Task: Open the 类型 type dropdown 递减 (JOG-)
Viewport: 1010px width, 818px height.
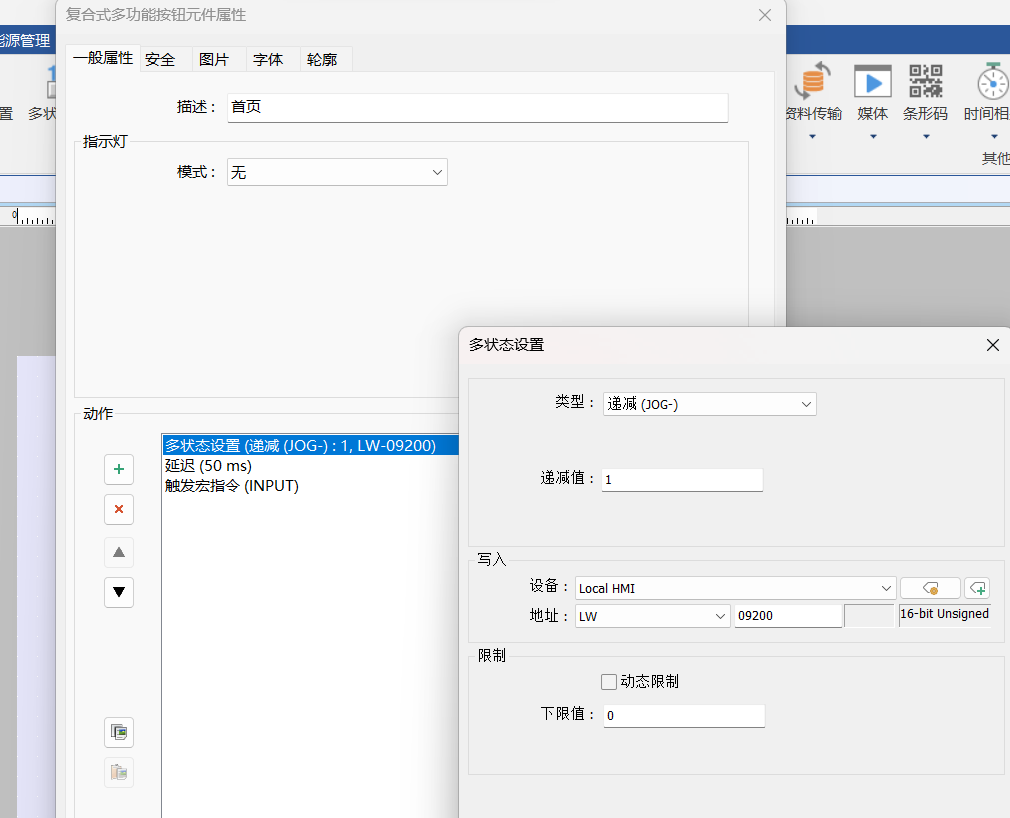Action: (x=709, y=404)
